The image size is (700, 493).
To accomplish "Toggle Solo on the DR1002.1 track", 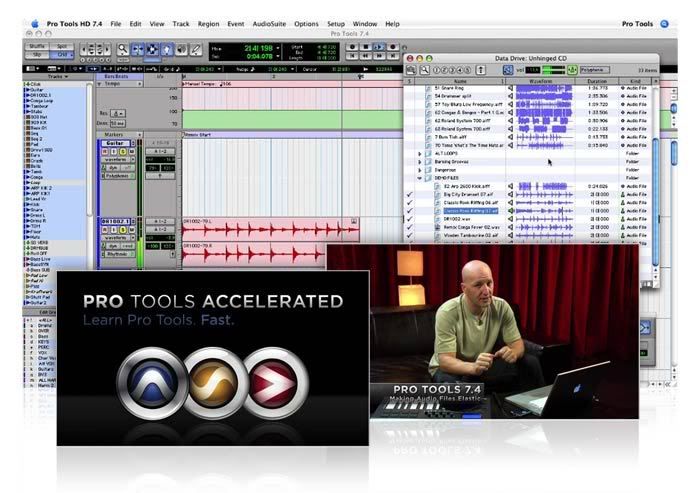I will [122, 230].
